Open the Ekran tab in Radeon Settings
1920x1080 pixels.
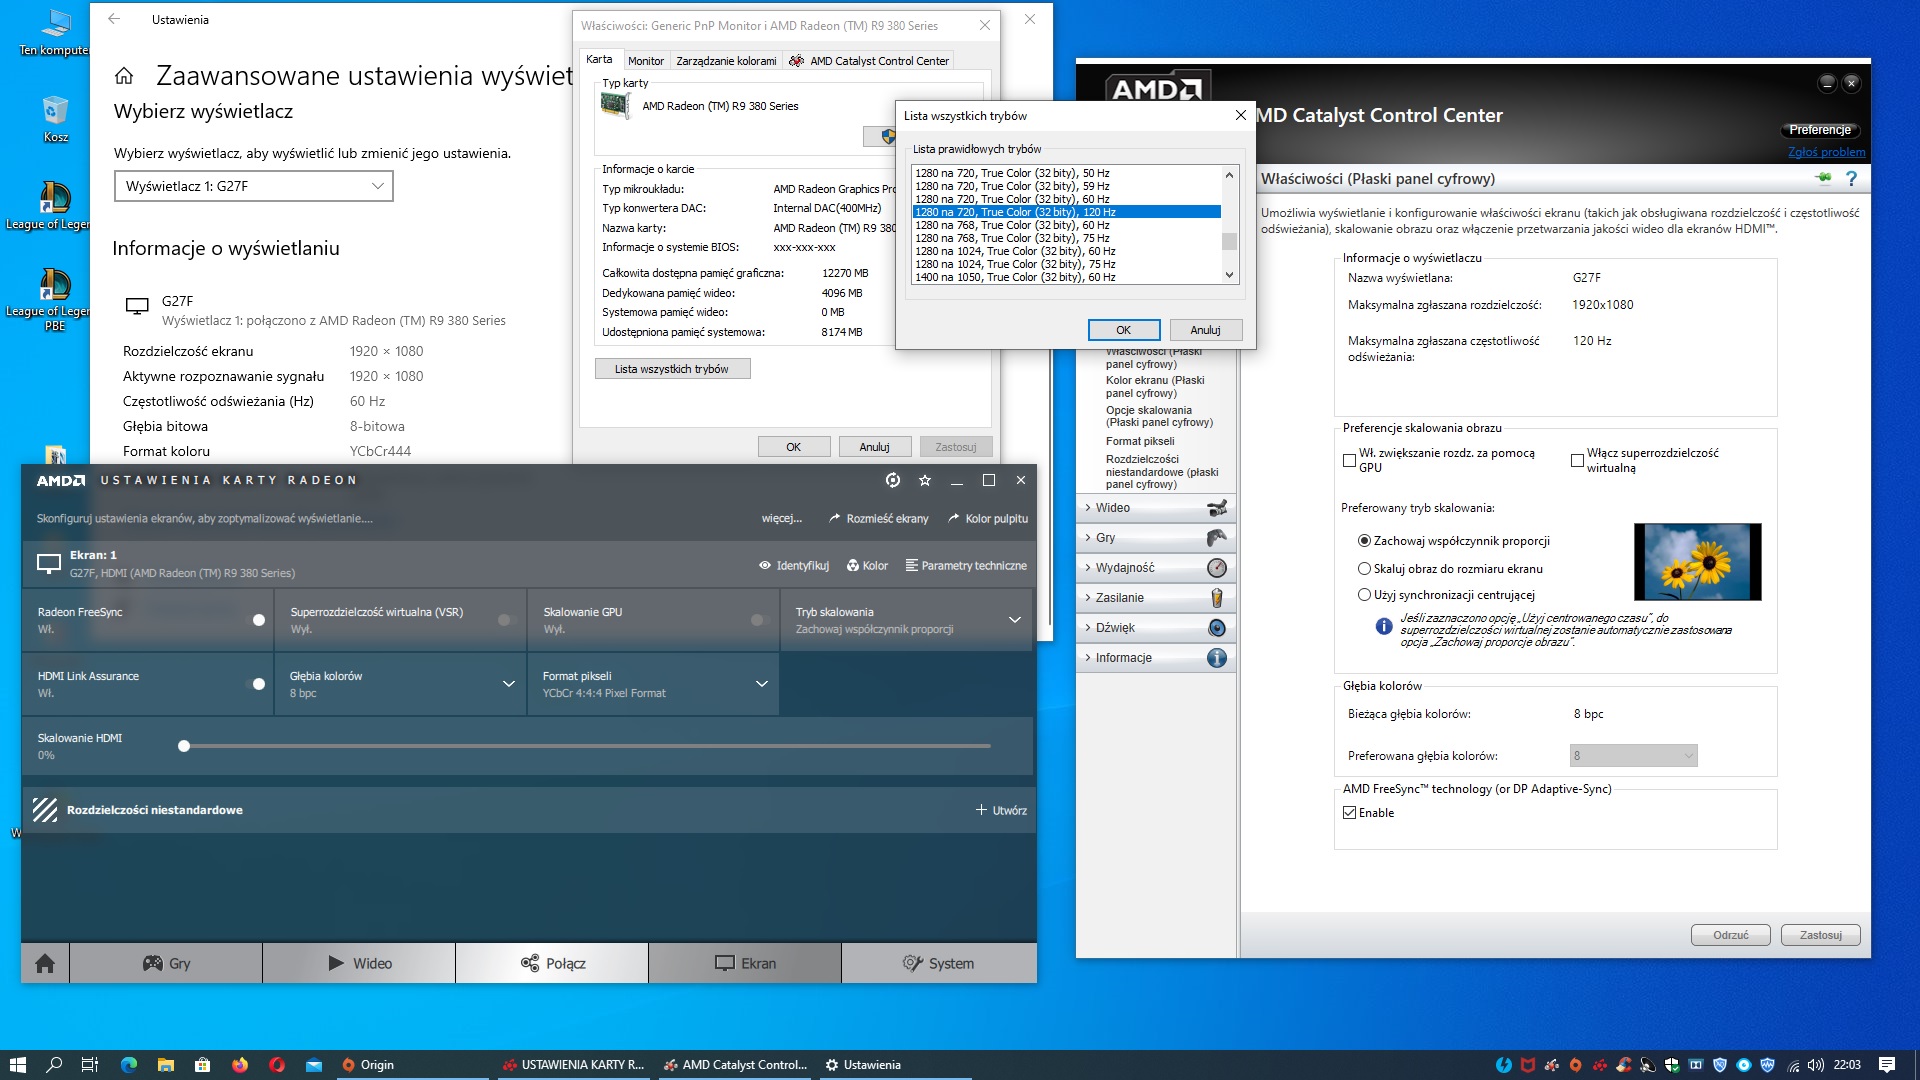[745, 963]
